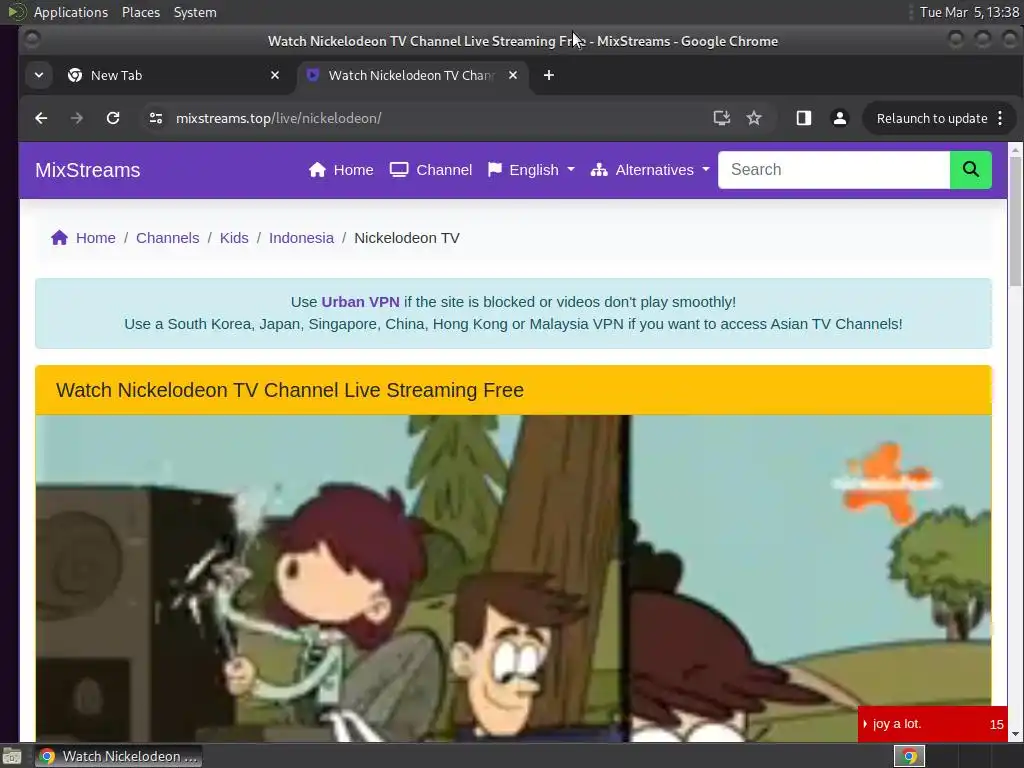Expand the tab search dropdown arrow
The width and height of the screenshot is (1024, 768).
click(39, 75)
